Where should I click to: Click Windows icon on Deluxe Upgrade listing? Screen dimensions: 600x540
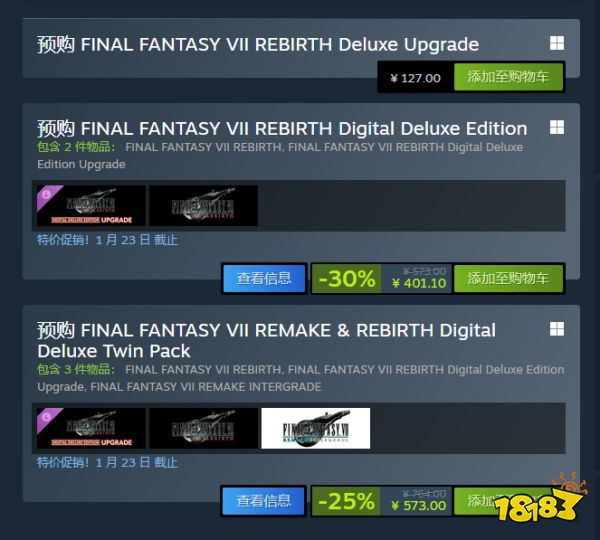pyautogui.click(x=557, y=43)
